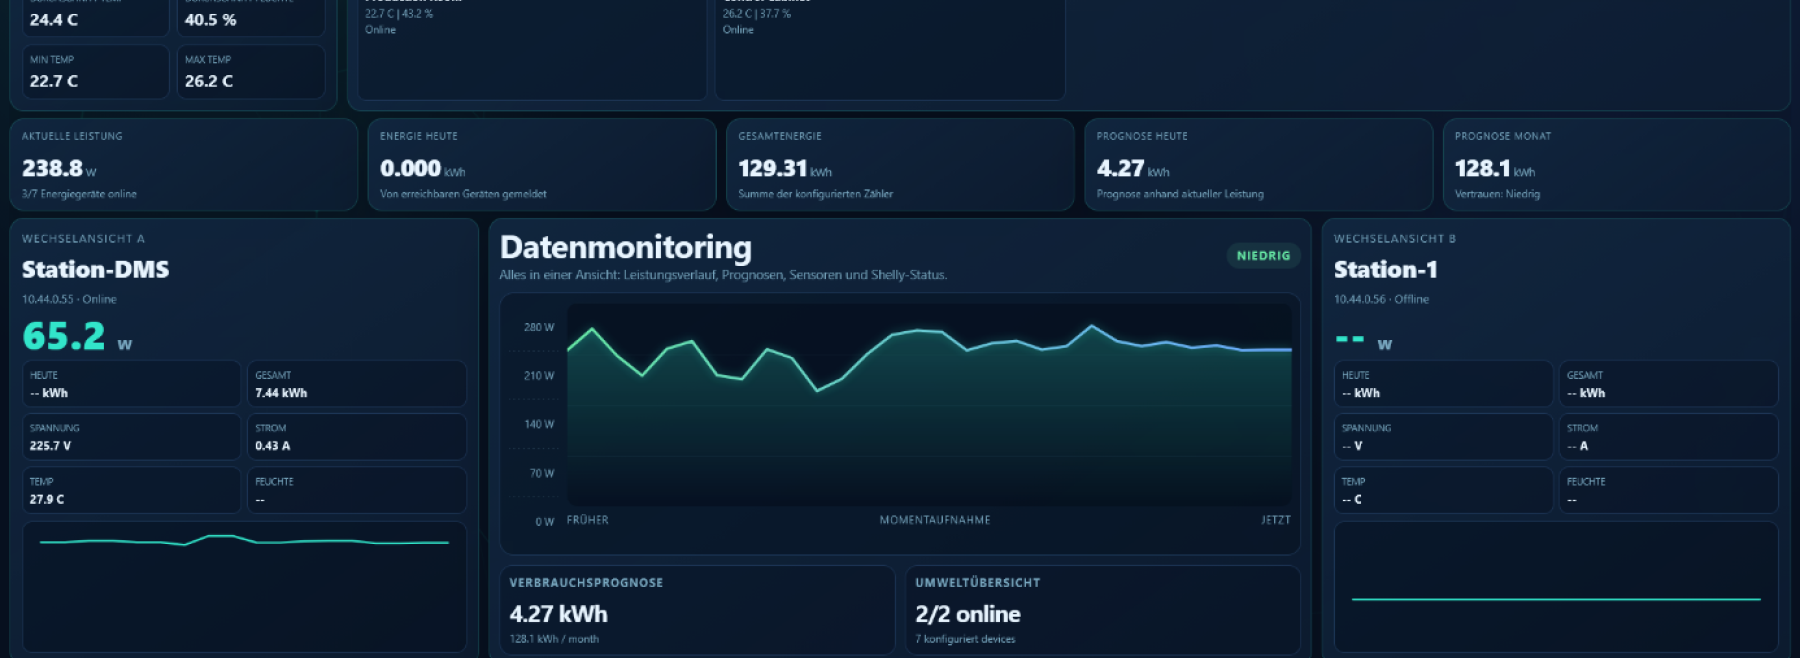Open the Verbrauchsprognose 4.27 kWh card
The width and height of the screenshot is (1800, 658).
point(697,610)
